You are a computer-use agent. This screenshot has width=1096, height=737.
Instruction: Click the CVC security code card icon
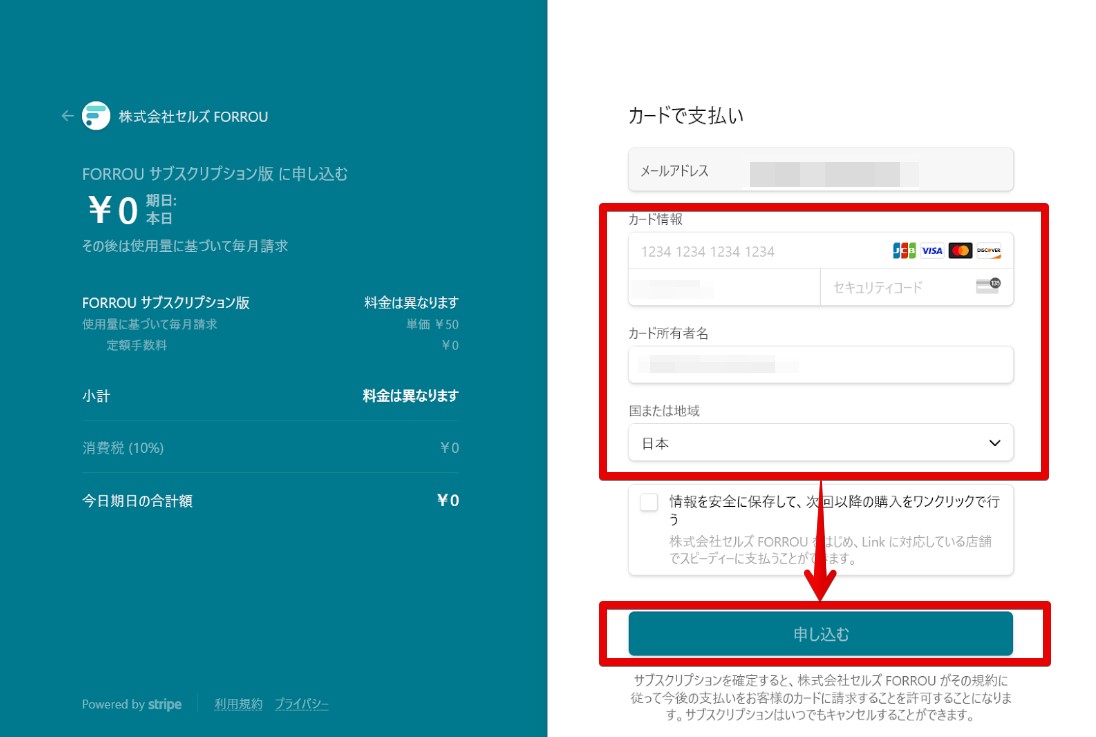point(988,285)
